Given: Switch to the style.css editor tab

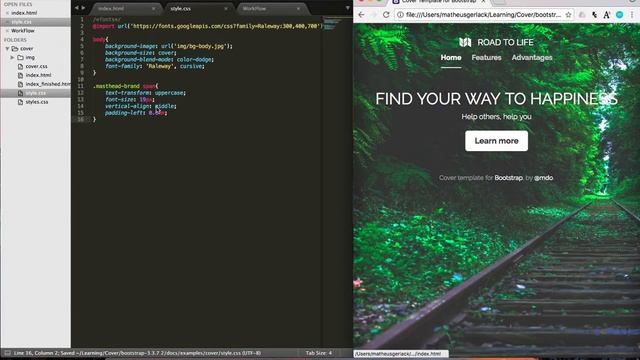Looking at the screenshot, I should [x=199, y=9].
